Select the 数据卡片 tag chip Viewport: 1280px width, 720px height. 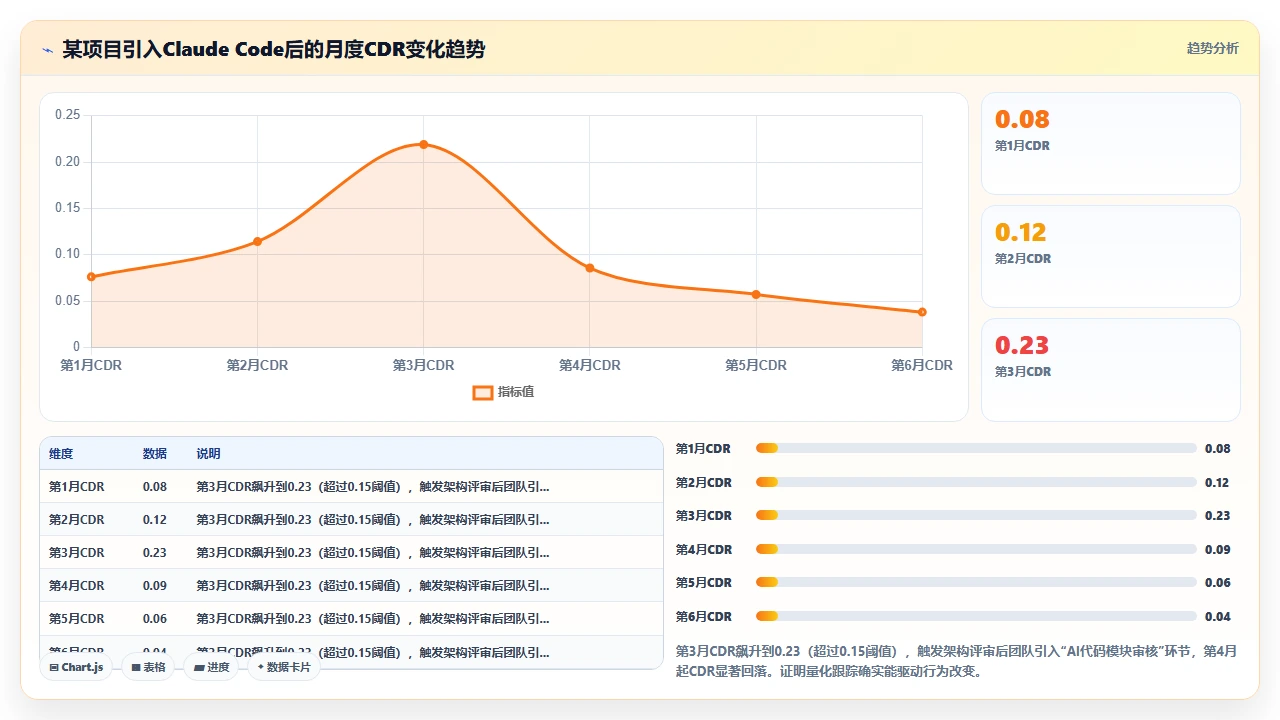click(284, 667)
